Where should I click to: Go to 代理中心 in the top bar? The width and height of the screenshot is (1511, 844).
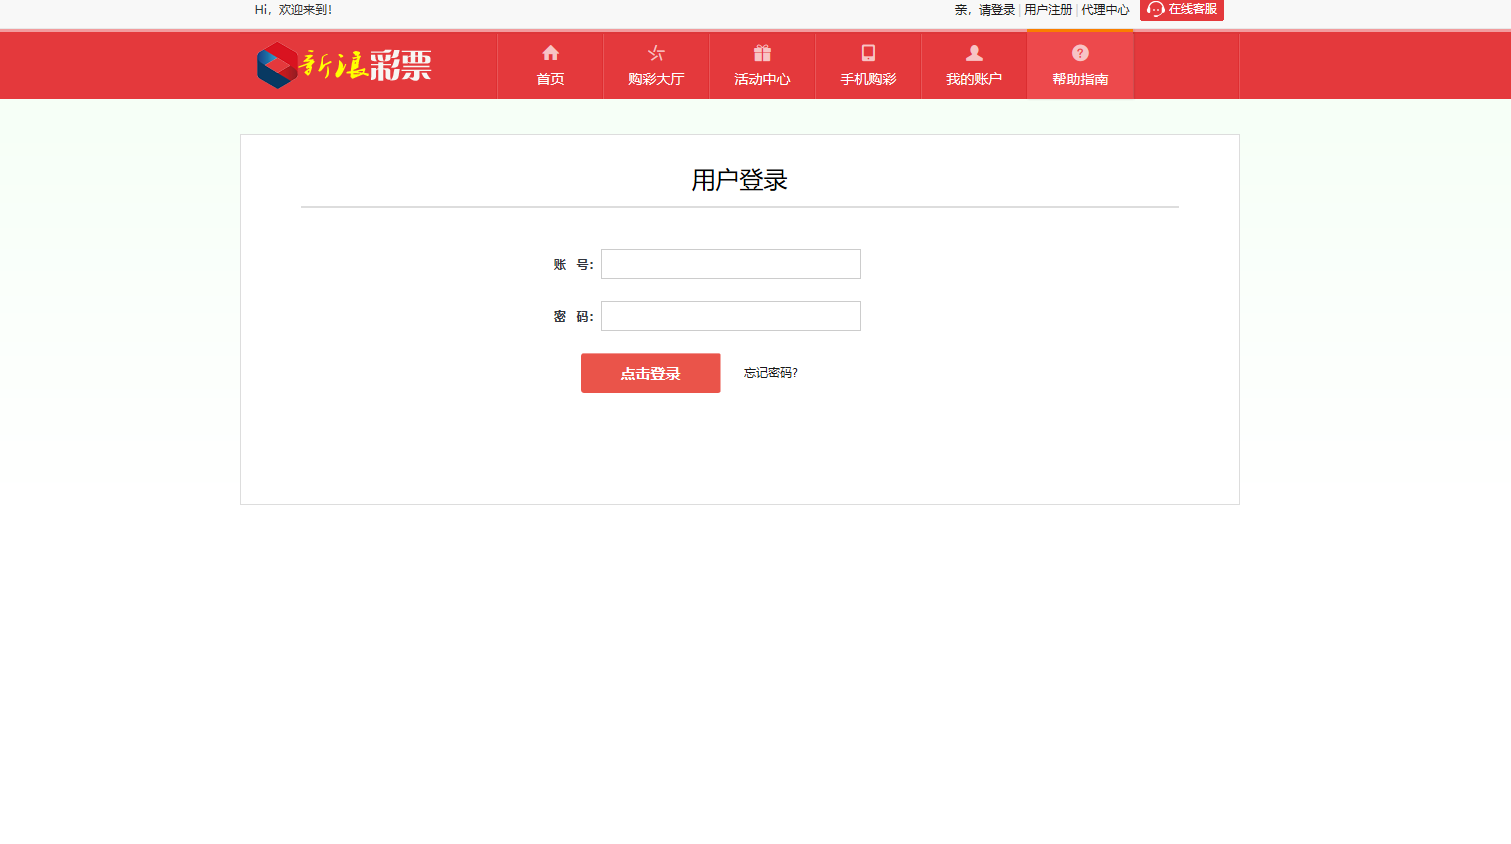click(1105, 10)
